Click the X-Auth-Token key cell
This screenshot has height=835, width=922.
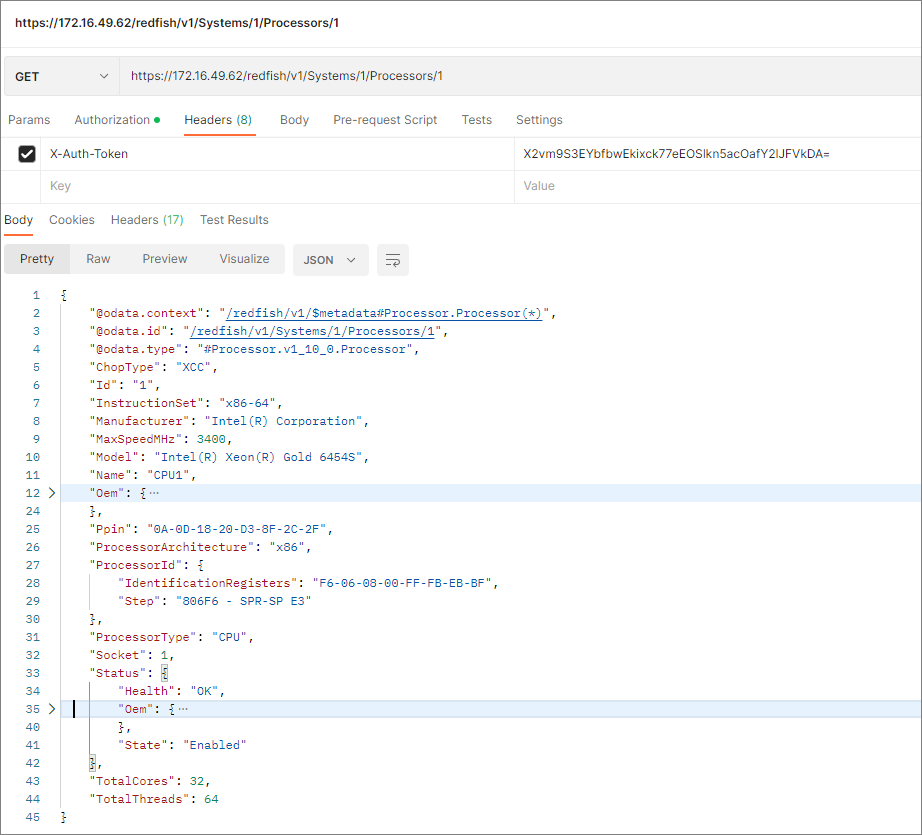[278, 154]
